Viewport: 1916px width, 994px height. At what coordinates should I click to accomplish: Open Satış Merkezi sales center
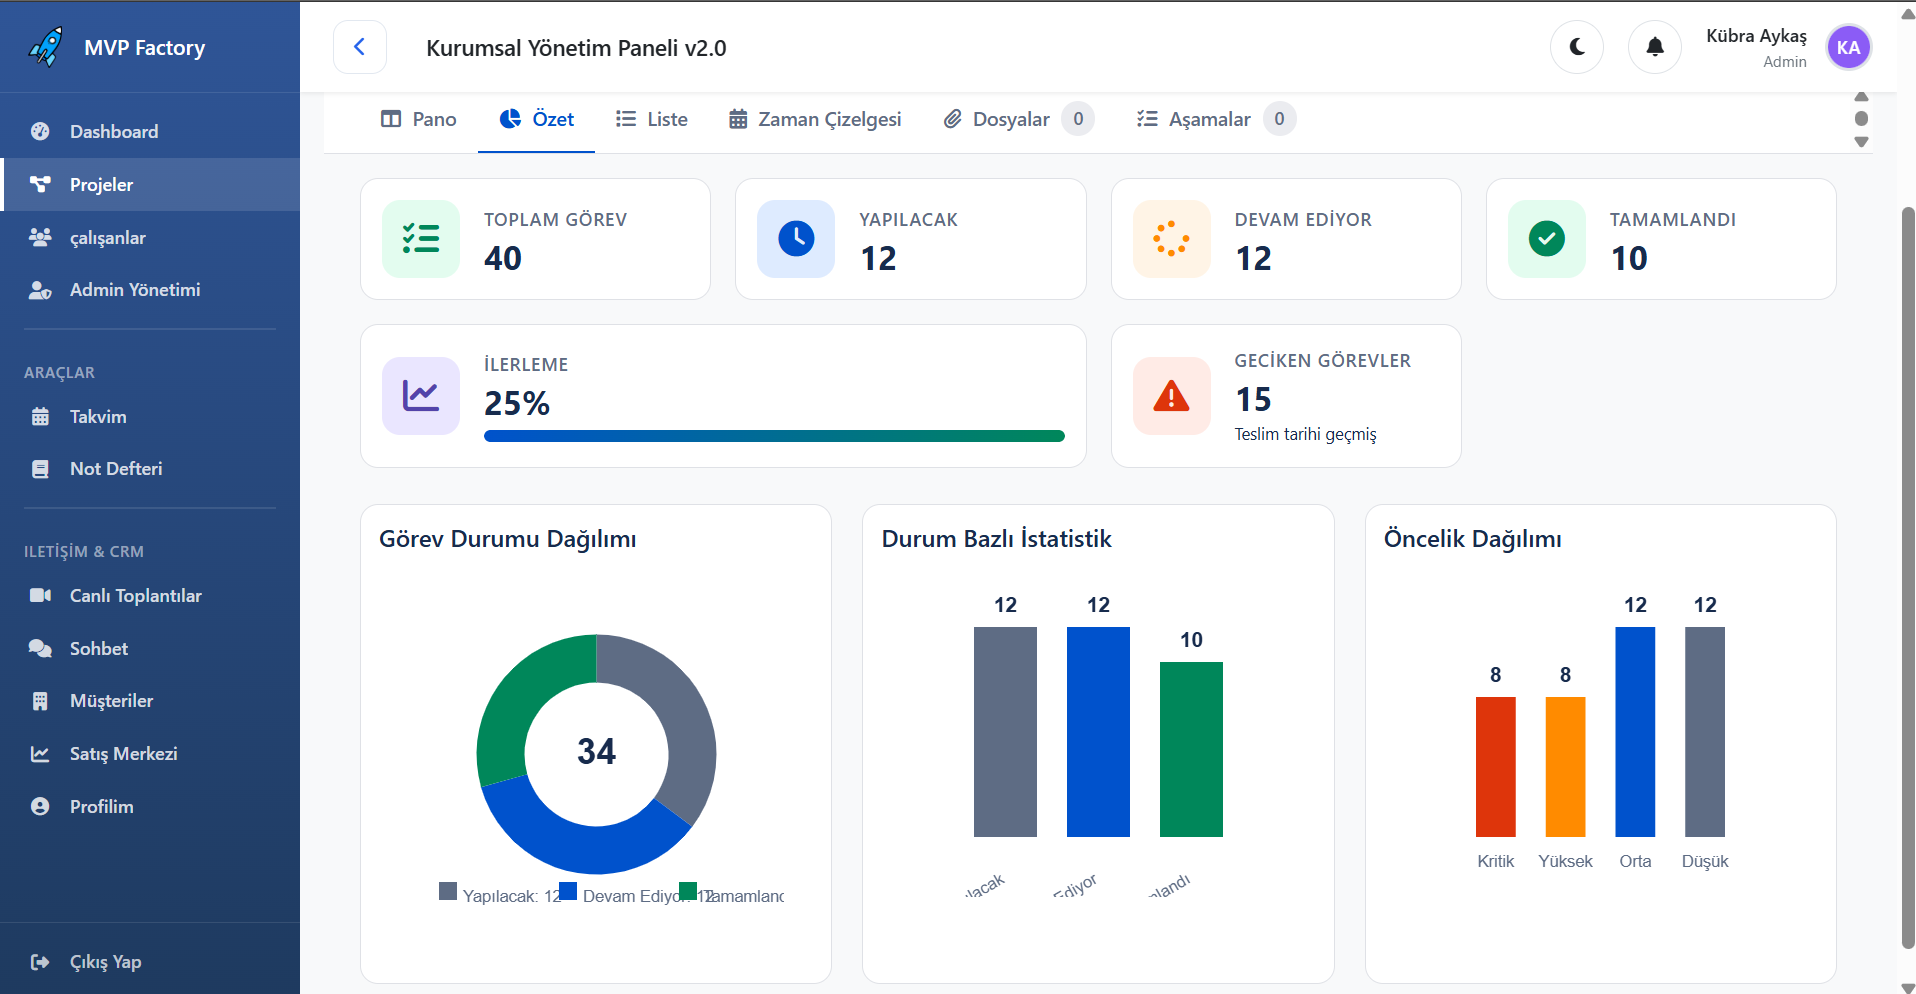coord(123,753)
